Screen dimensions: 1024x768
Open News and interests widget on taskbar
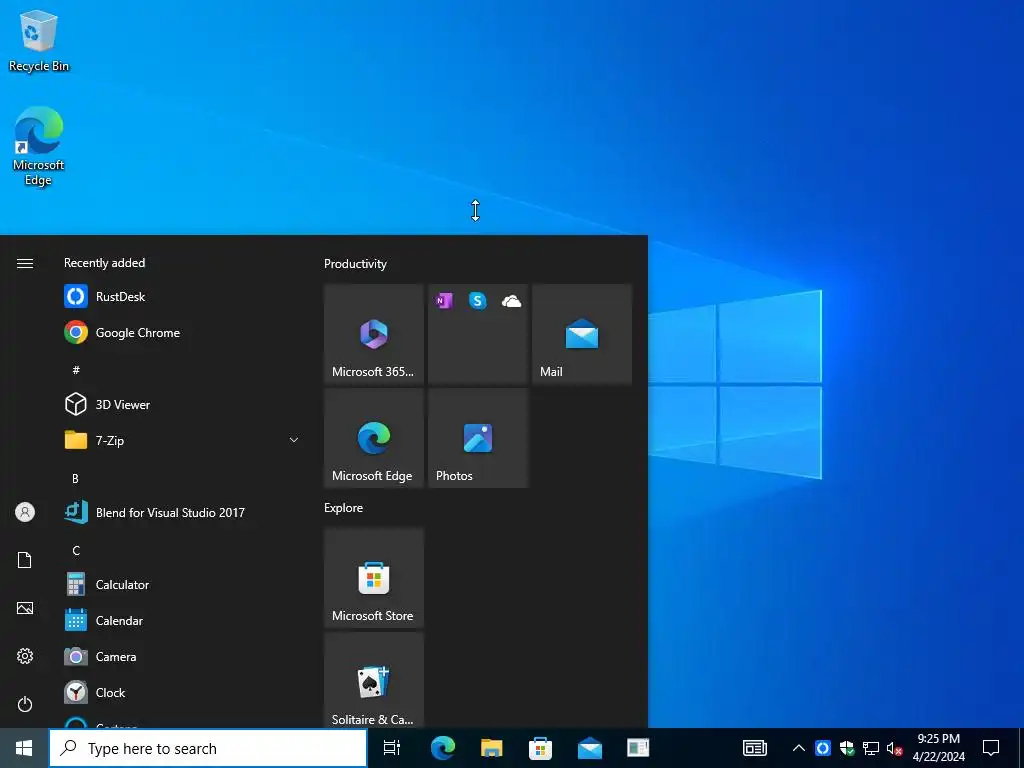pyautogui.click(x=755, y=748)
